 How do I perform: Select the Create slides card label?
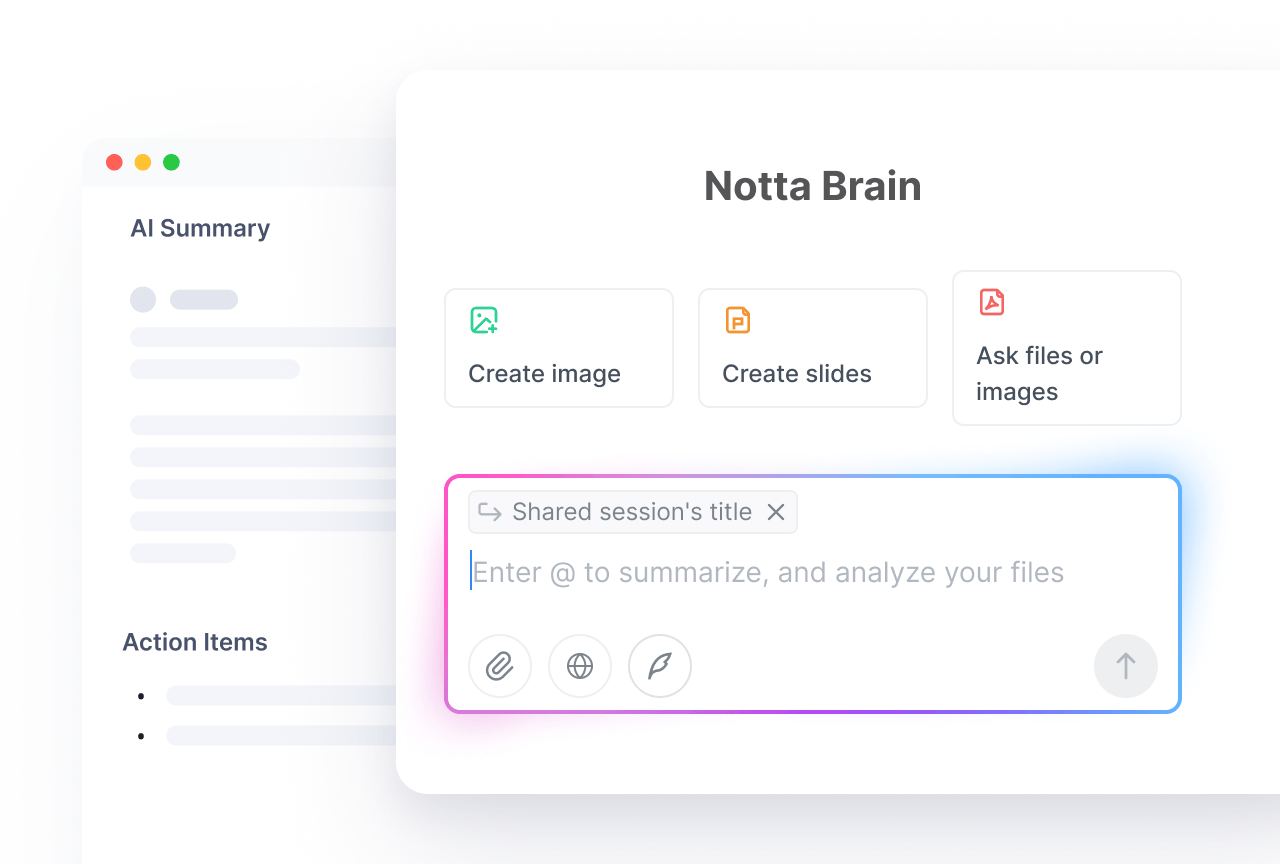[797, 374]
